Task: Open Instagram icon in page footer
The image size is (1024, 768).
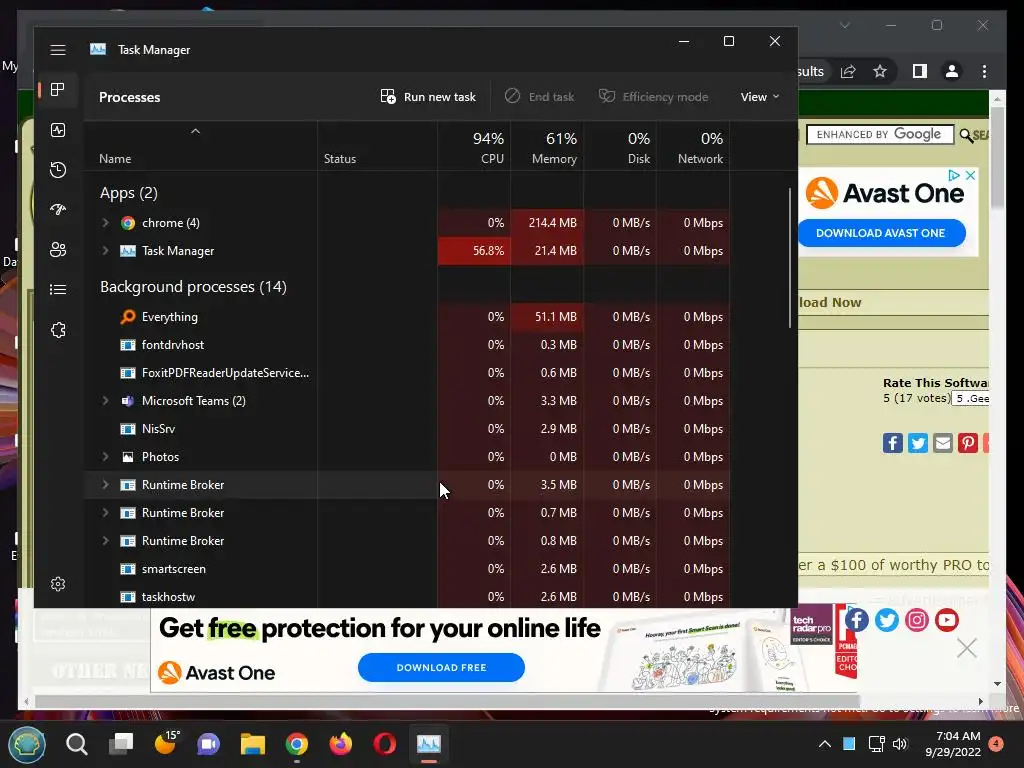Action: coord(916,620)
